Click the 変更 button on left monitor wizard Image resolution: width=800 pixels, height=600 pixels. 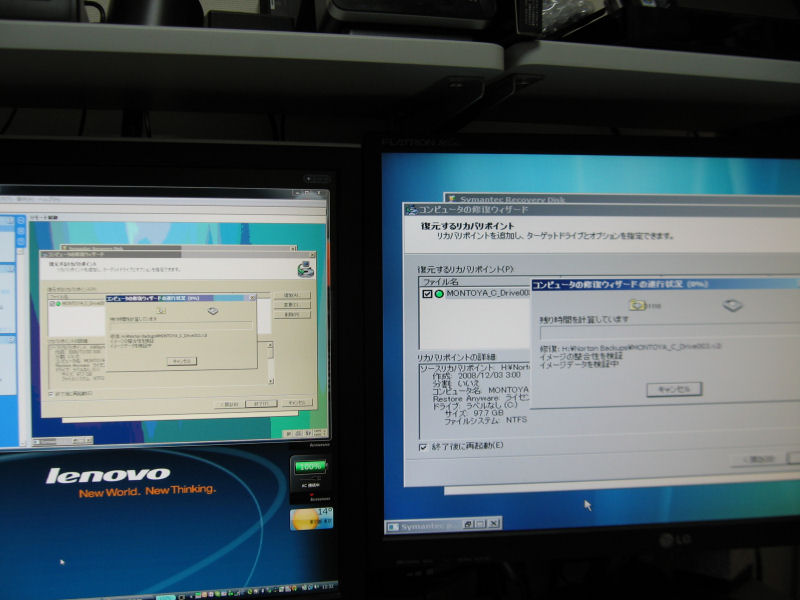tap(292, 305)
